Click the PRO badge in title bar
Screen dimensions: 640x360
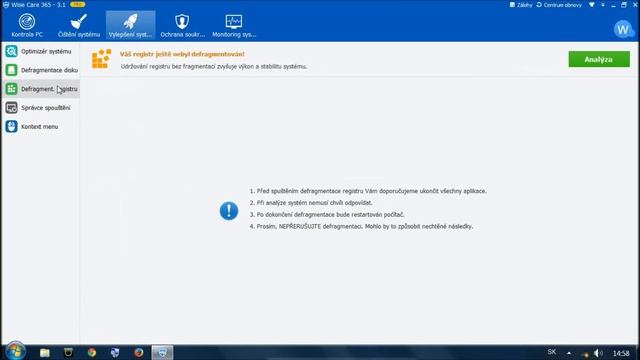(77, 4)
